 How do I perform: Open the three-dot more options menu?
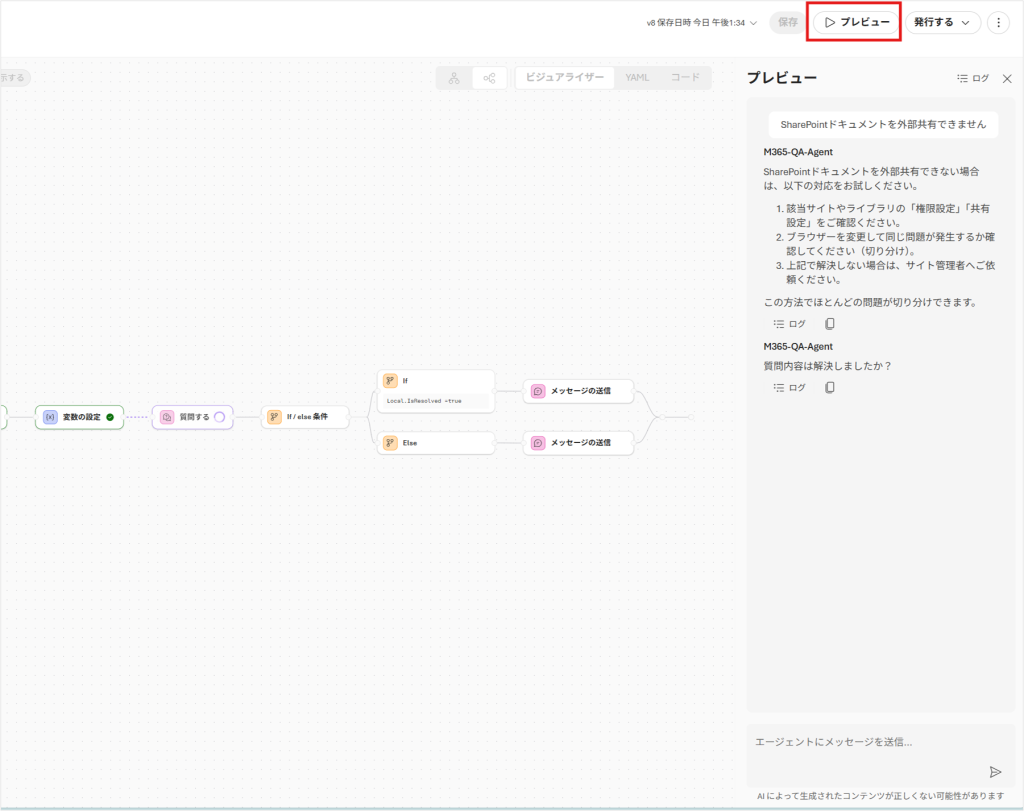click(x=998, y=22)
